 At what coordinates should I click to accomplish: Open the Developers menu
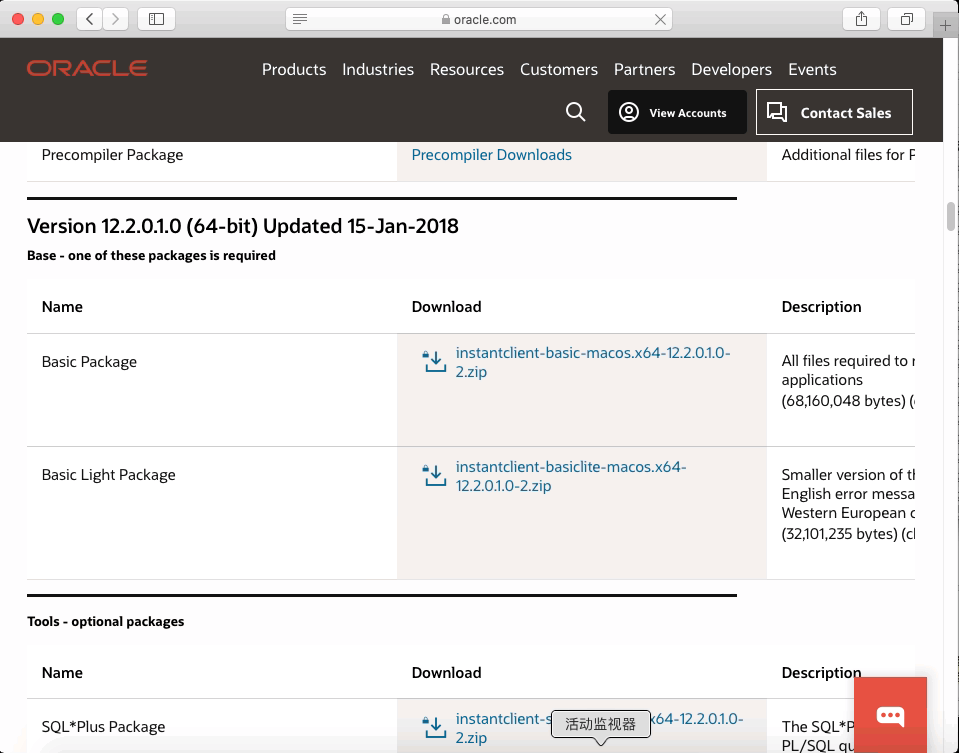pyautogui.click(x=731, y=69)
